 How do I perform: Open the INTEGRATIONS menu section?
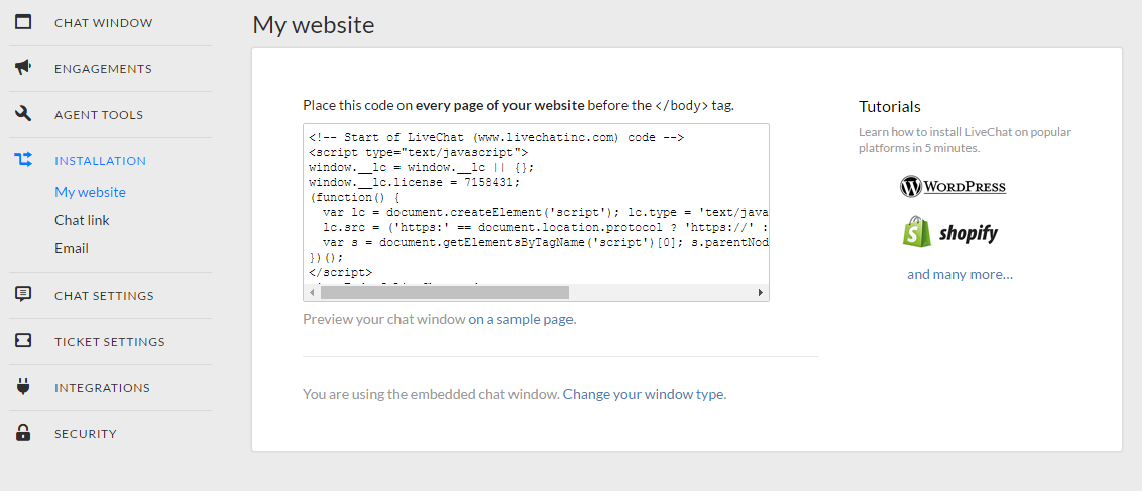[102, 387]
